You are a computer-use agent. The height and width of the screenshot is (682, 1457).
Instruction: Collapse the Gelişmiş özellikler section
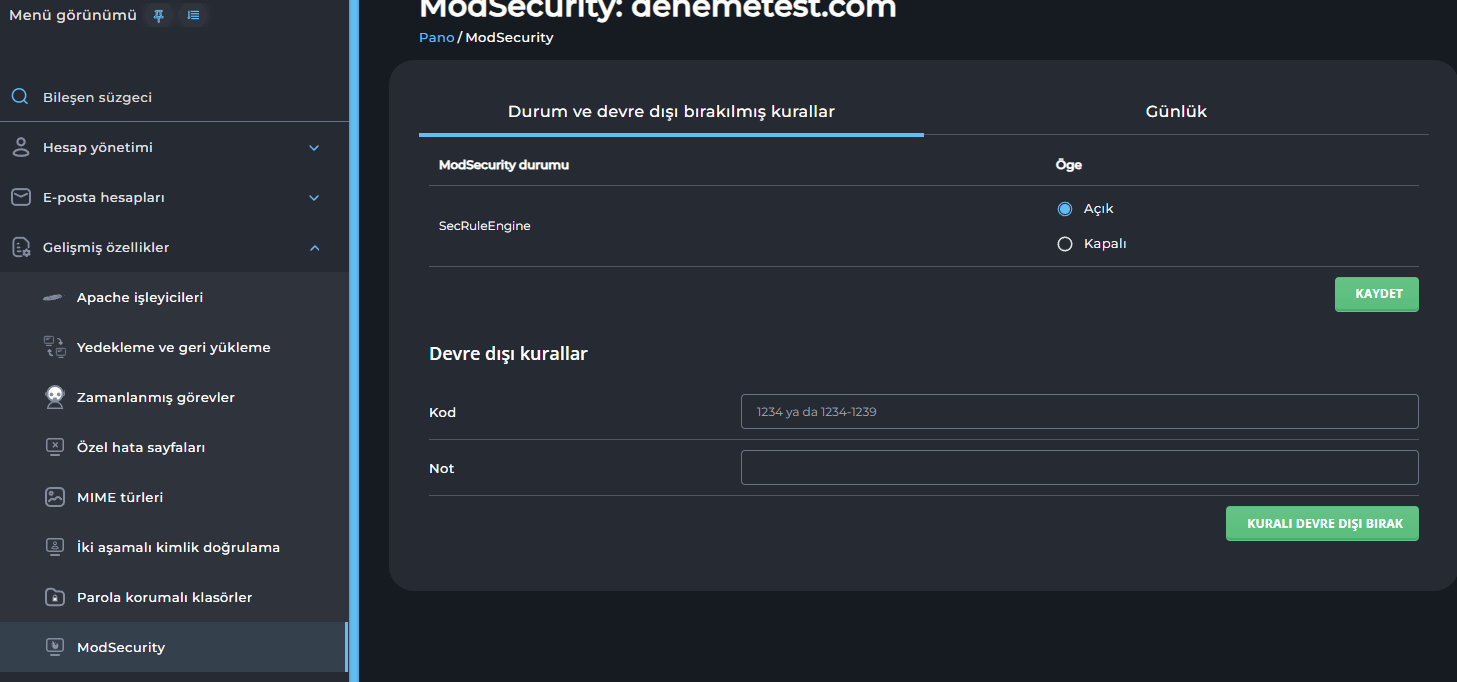(314, 248)
